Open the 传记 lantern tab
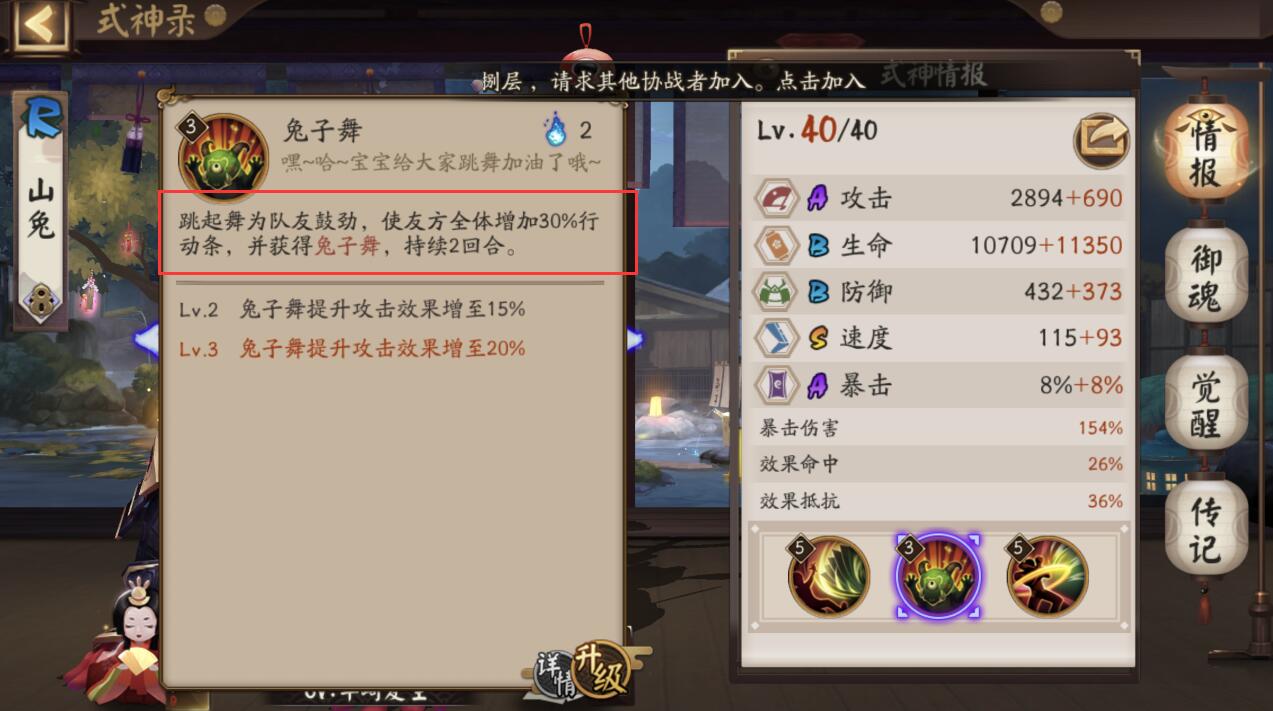The image size is (1273, 711). (x=1206, y=529)
